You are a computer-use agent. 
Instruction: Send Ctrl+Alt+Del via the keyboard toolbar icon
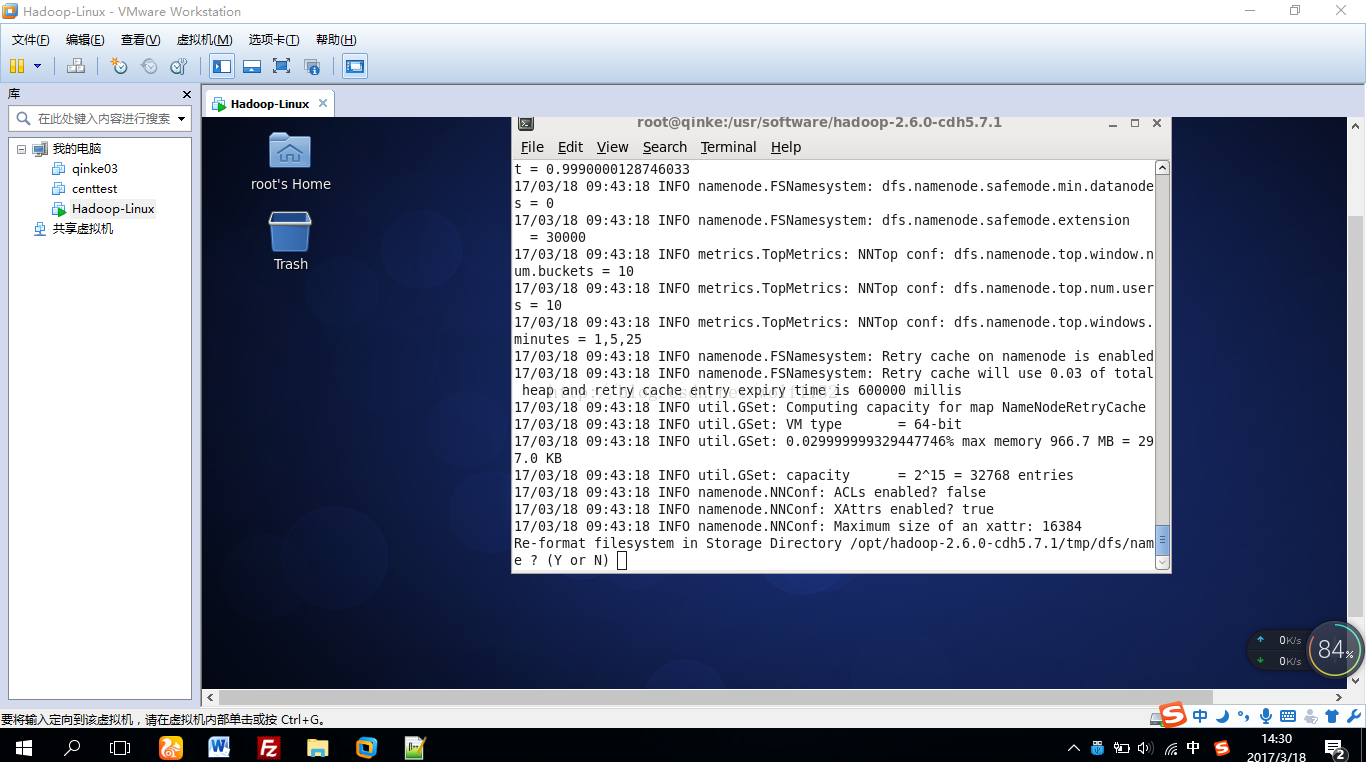tap(75, 66)
